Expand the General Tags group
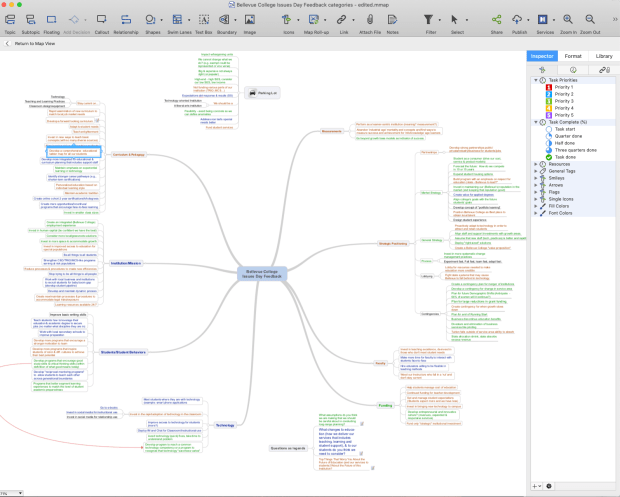The width and height of the screenshot is (620, 497). click(536, 171)
